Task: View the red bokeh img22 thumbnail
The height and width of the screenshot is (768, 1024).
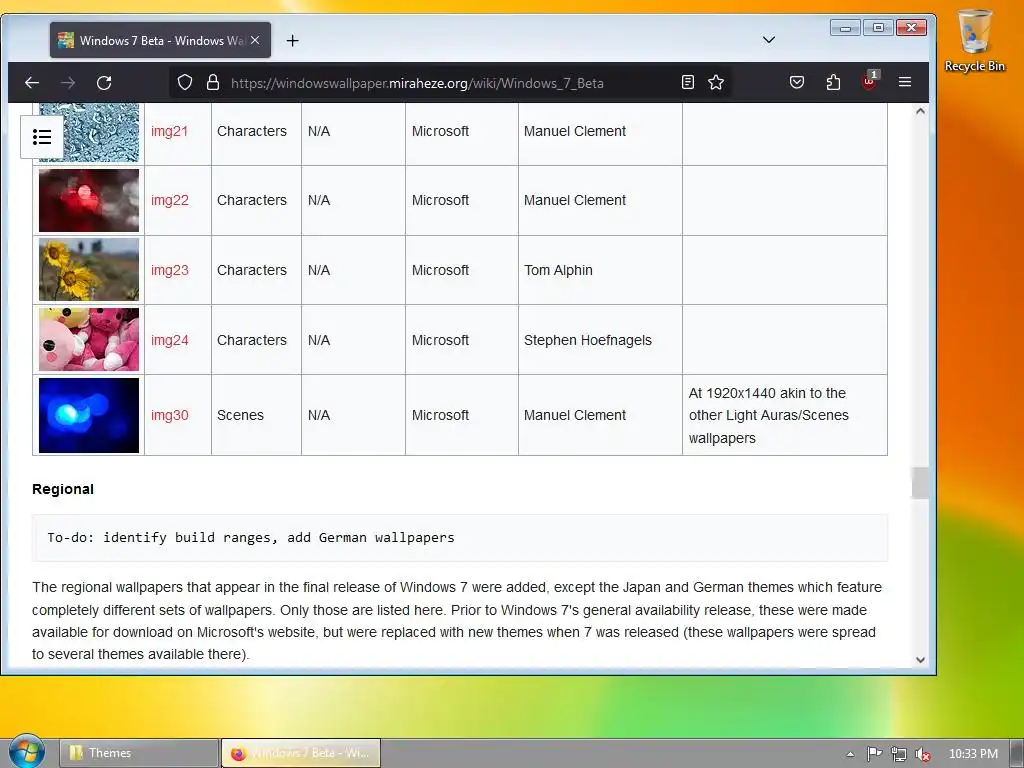Action: [x=89, y=200]
